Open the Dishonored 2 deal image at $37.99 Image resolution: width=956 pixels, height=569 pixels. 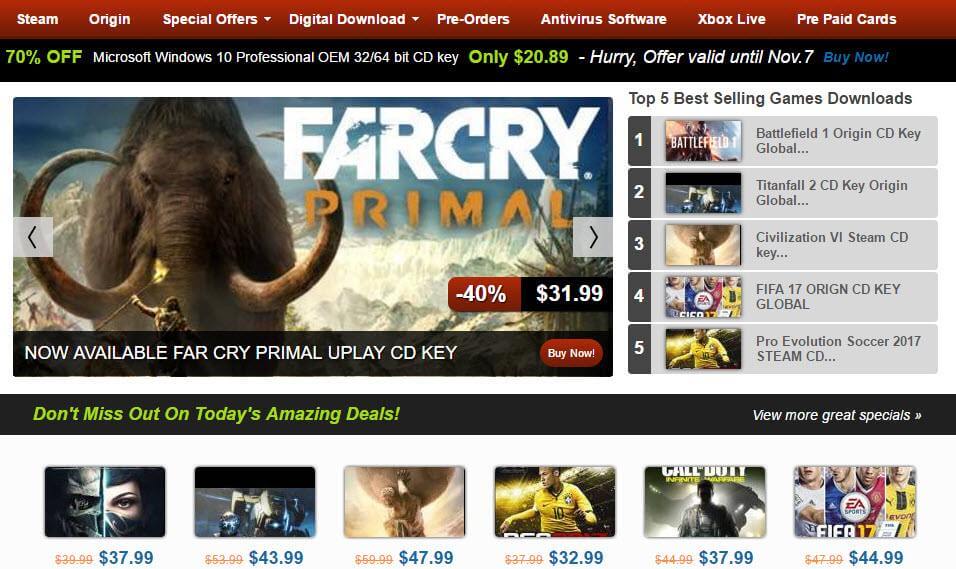point(105,502)
